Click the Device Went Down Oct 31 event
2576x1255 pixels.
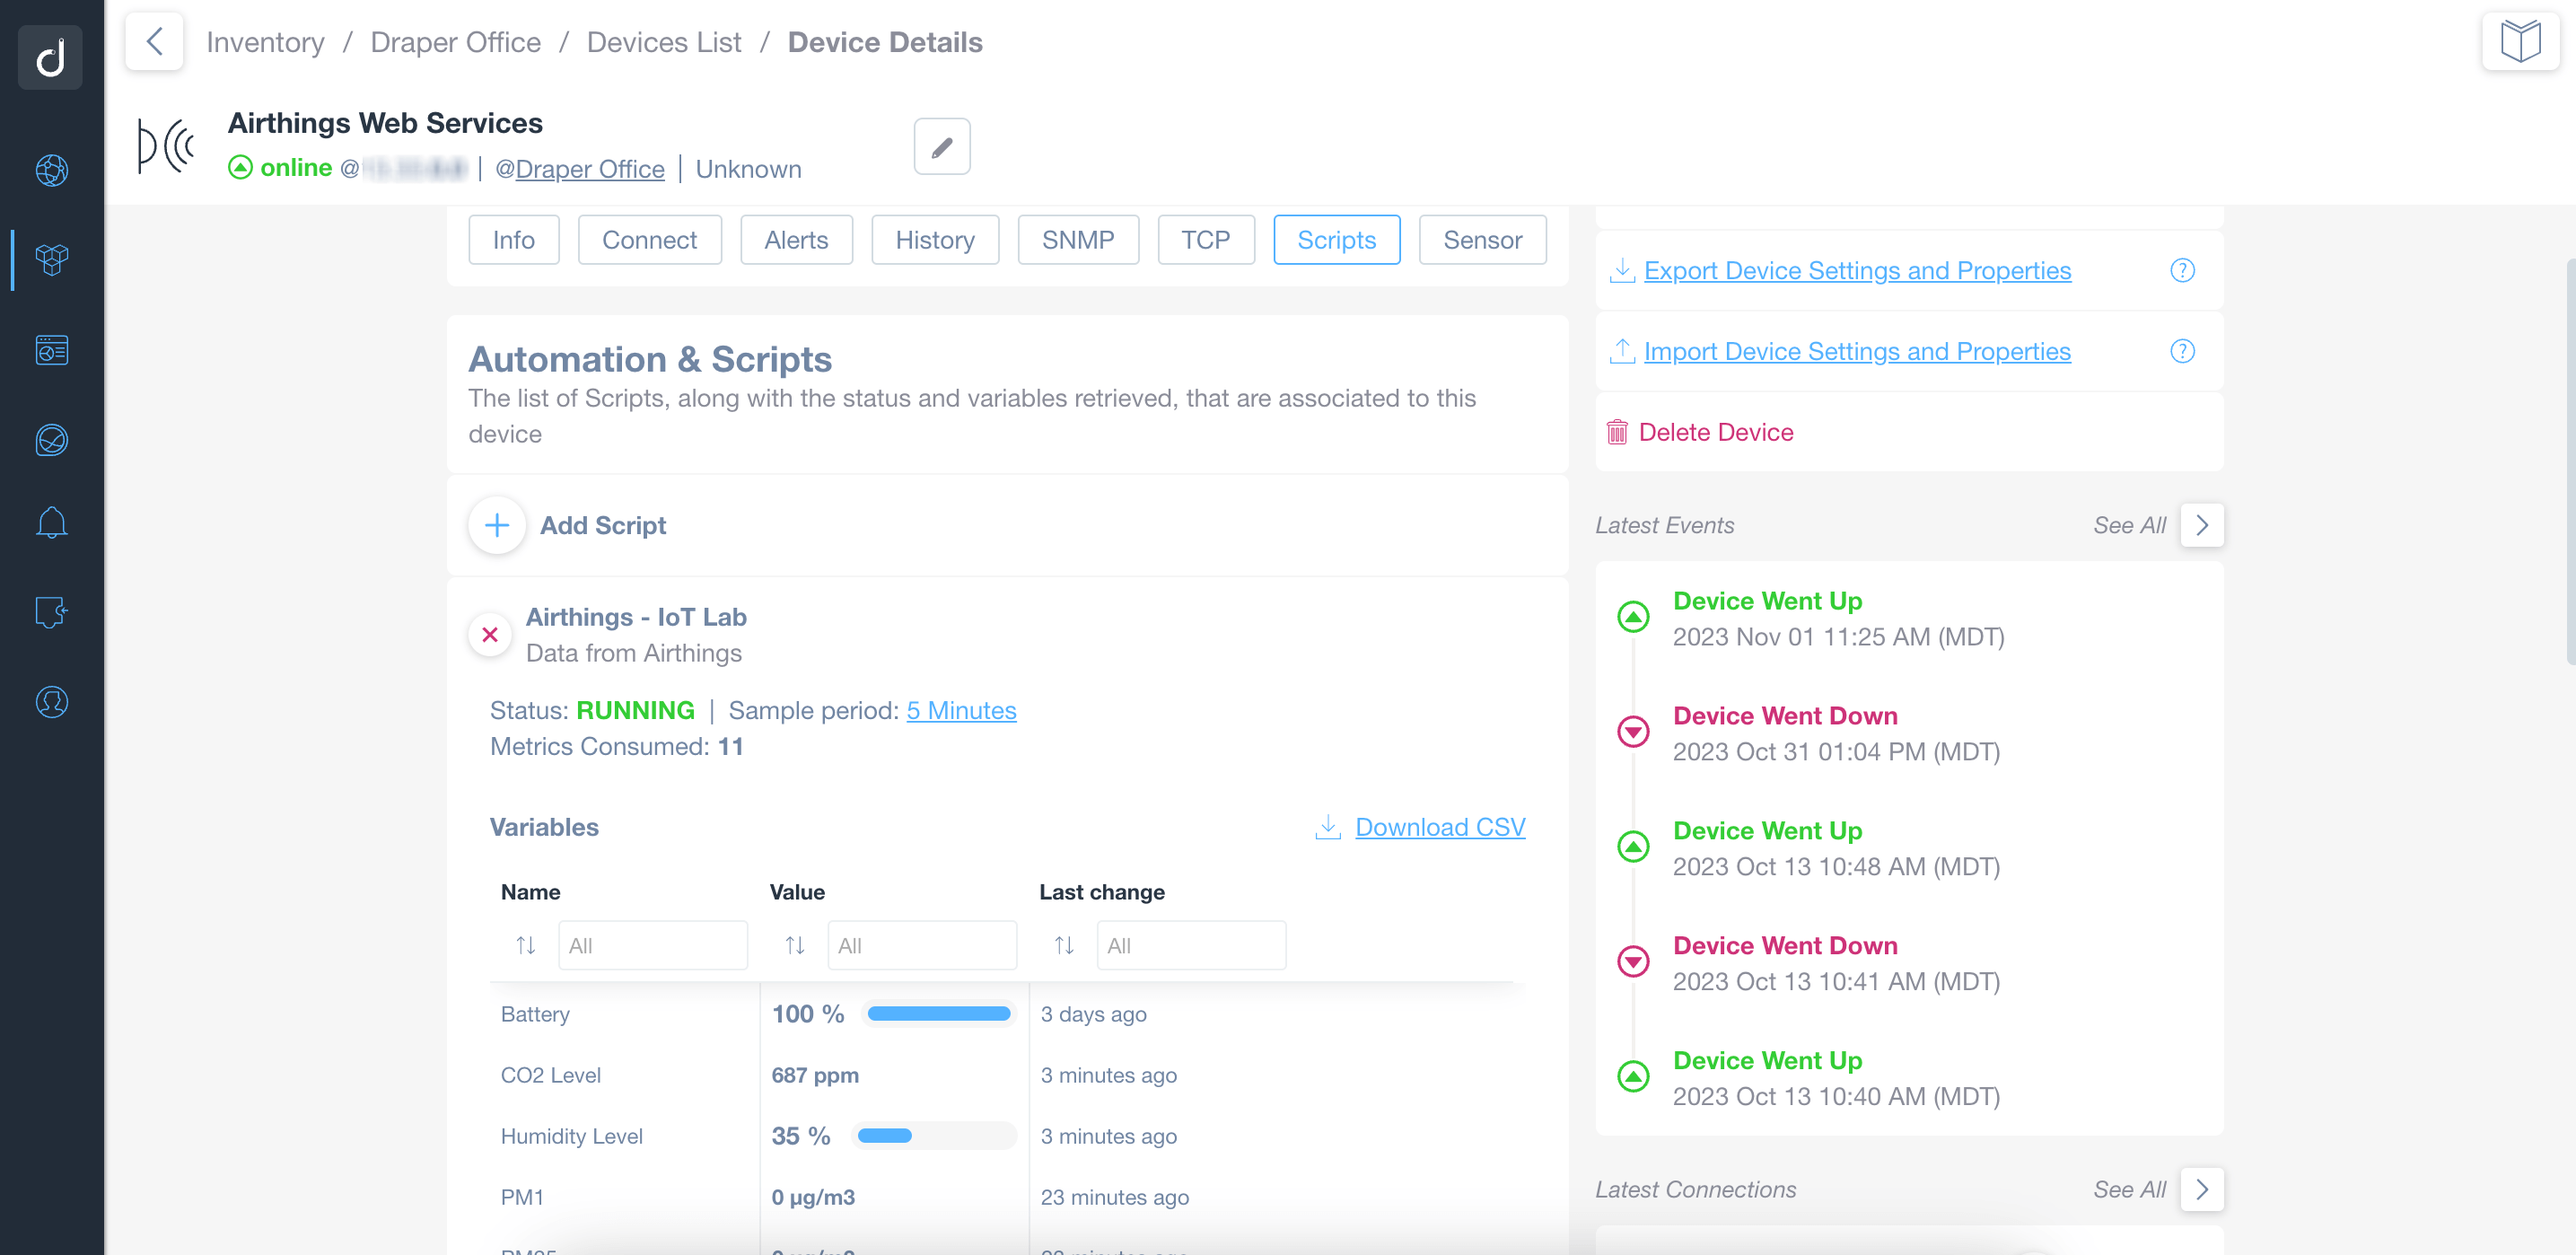[x=1836, y=734]
